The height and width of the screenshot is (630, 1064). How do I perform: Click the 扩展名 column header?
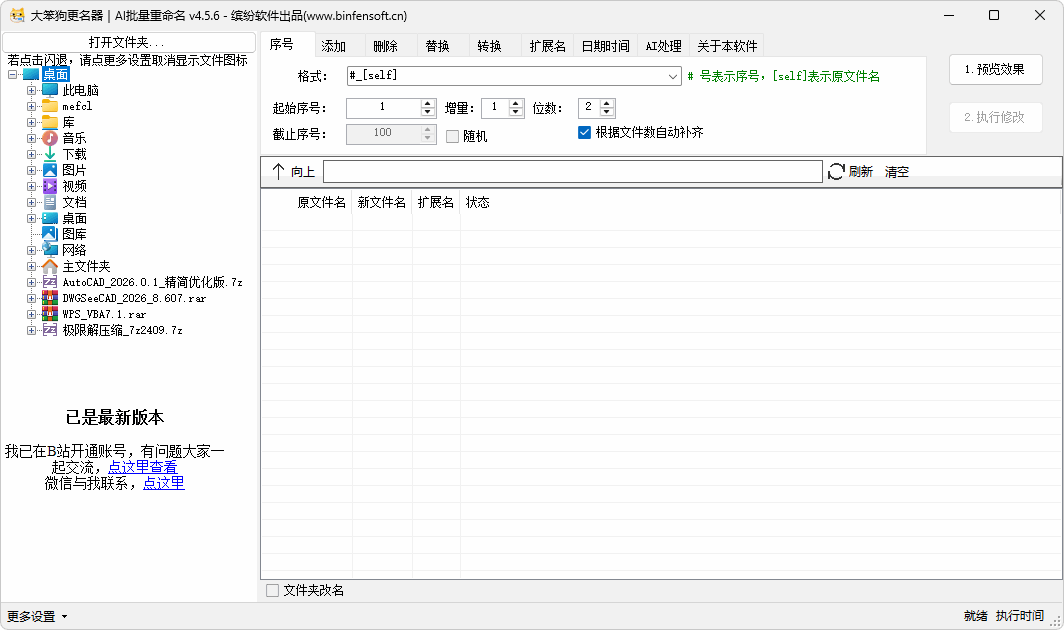pyautogui.click(x=436, y=202)
